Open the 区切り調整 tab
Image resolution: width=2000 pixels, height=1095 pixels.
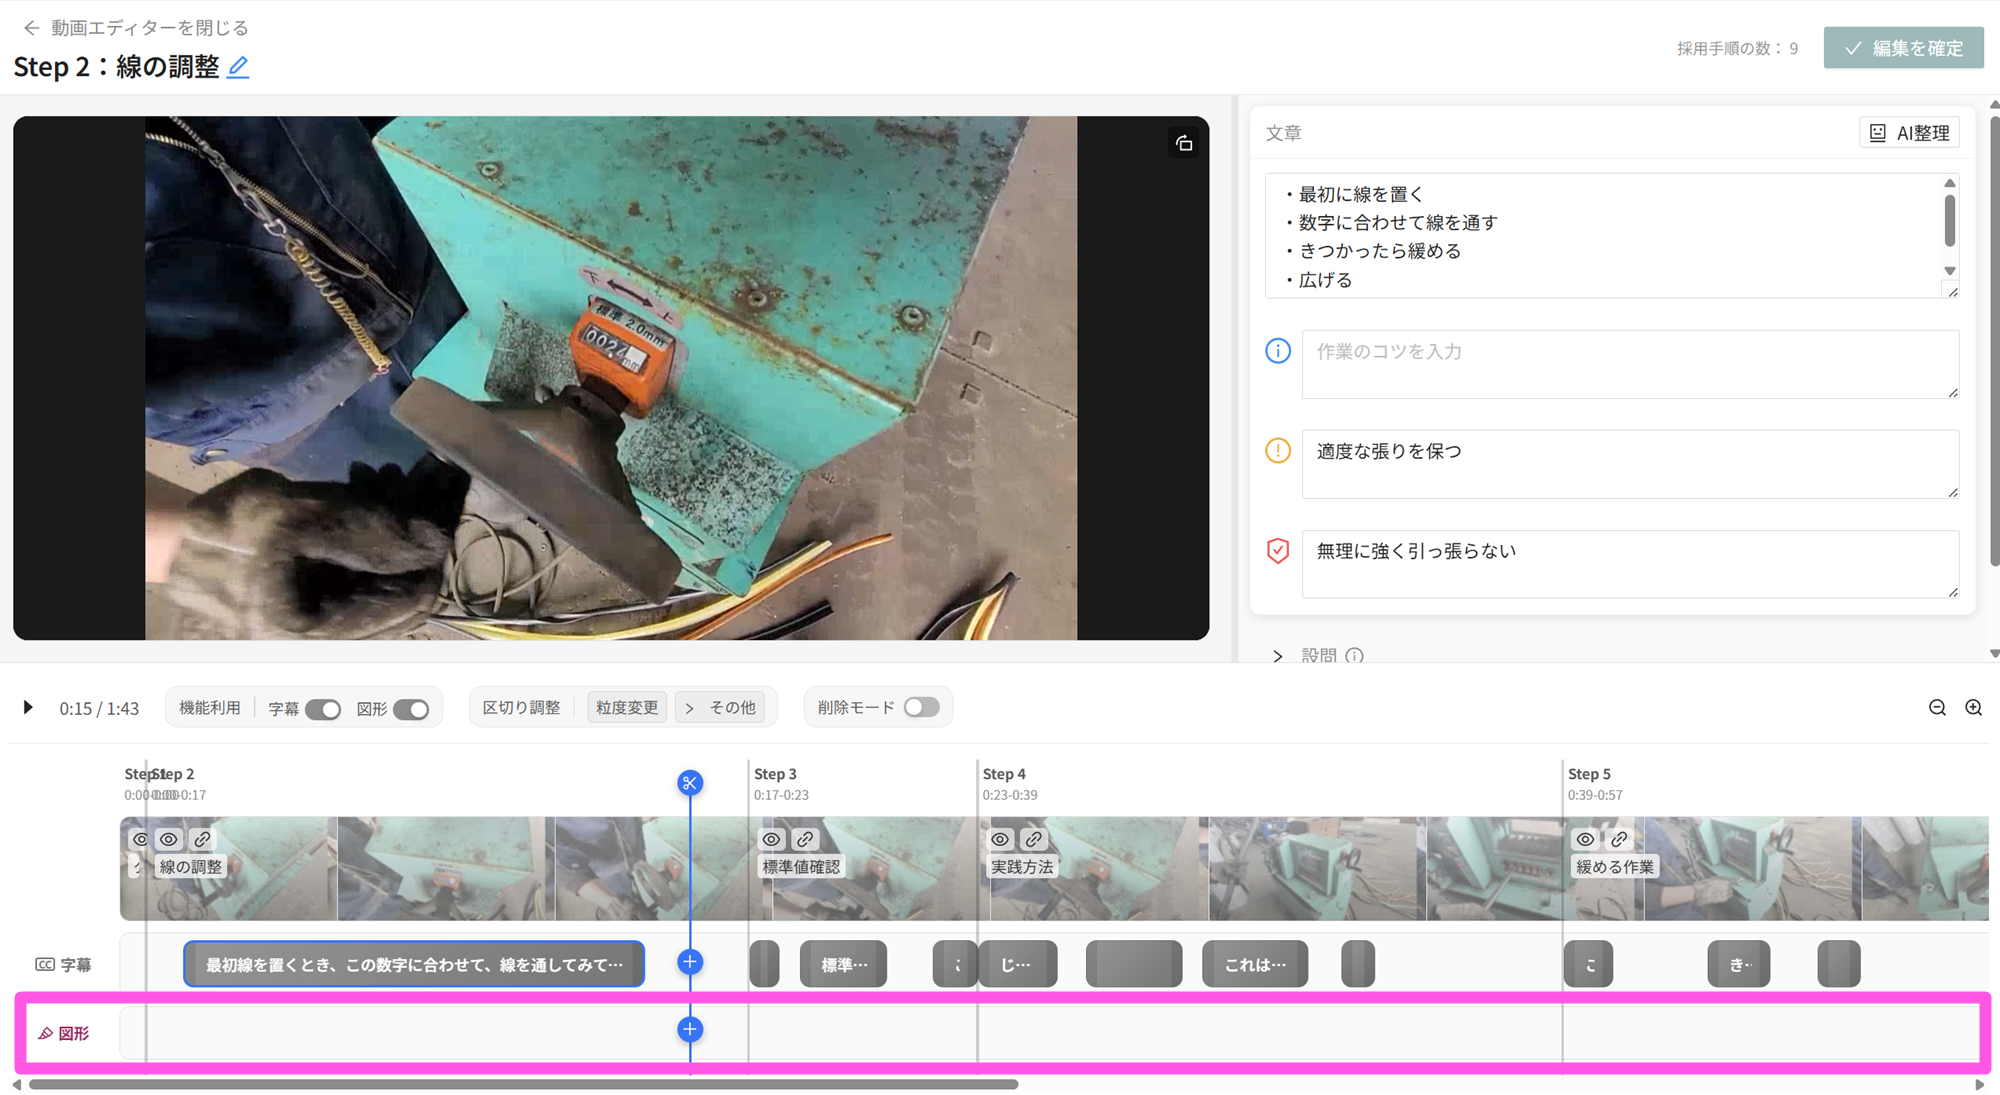click(521, 708)
